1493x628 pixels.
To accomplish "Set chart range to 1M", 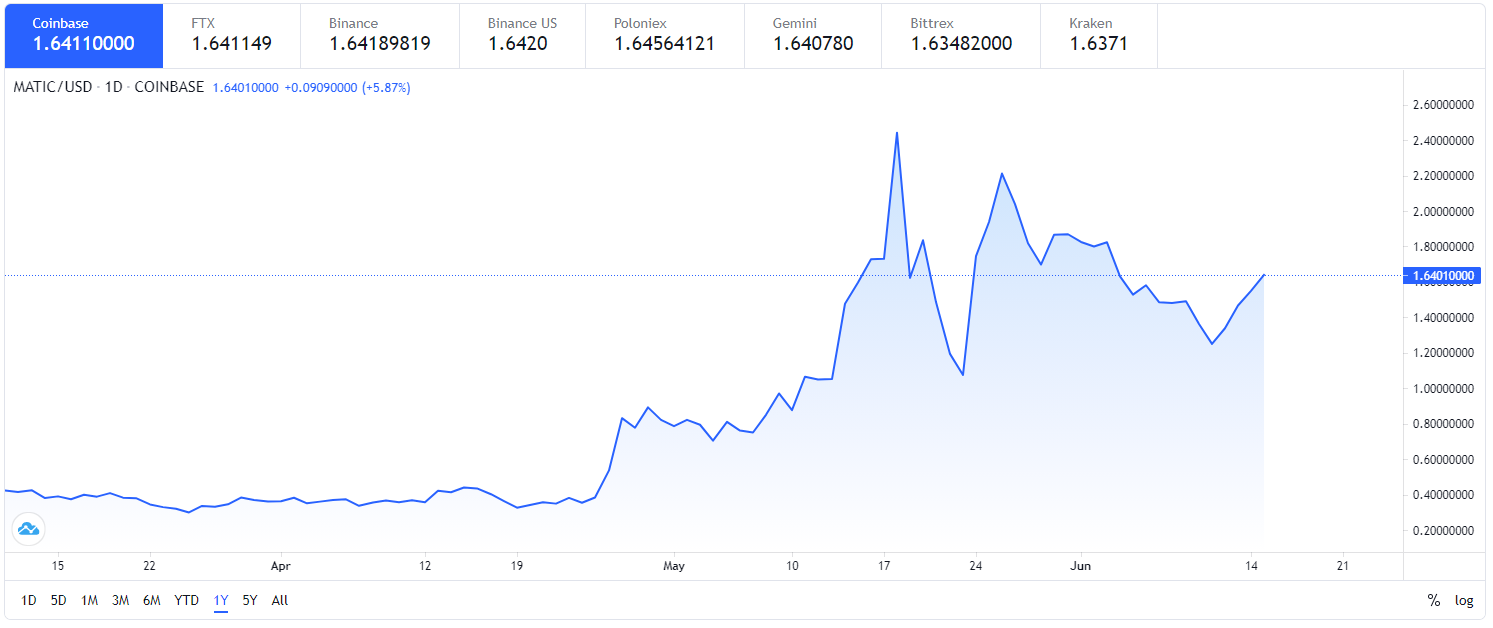I will pos(89,601).
